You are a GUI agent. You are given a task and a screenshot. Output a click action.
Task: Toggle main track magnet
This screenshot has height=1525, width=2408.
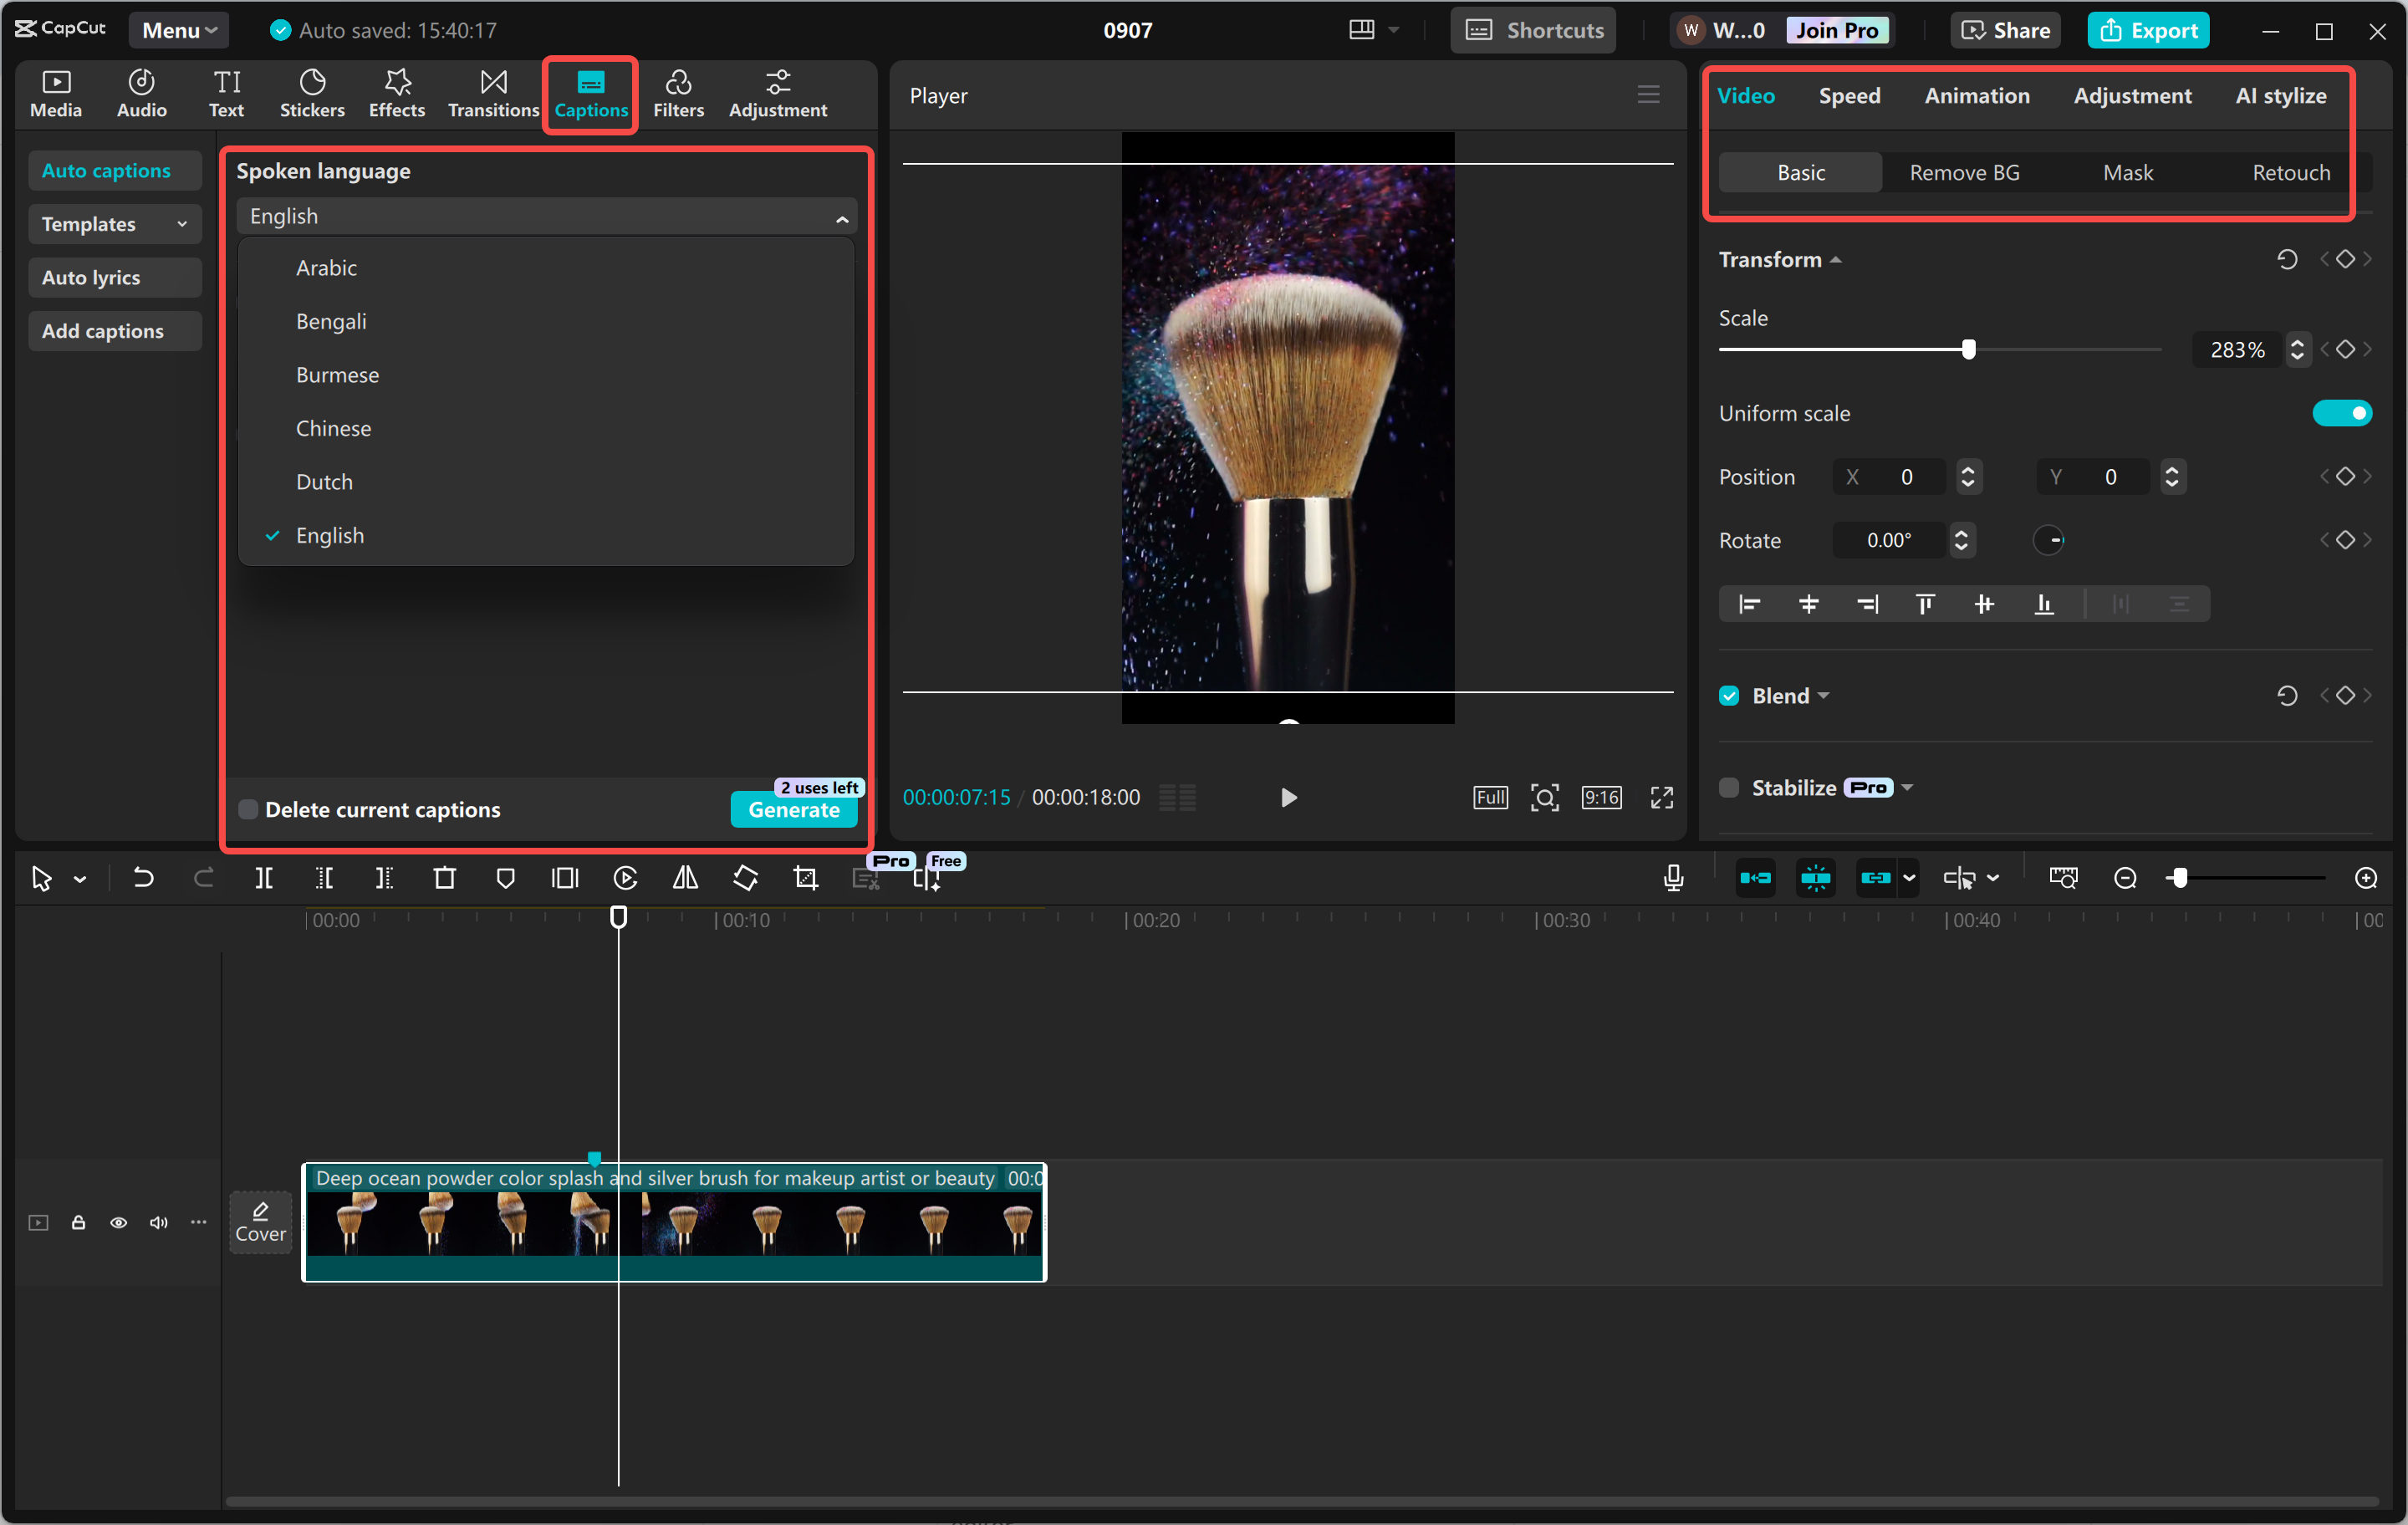point(1755,878)
